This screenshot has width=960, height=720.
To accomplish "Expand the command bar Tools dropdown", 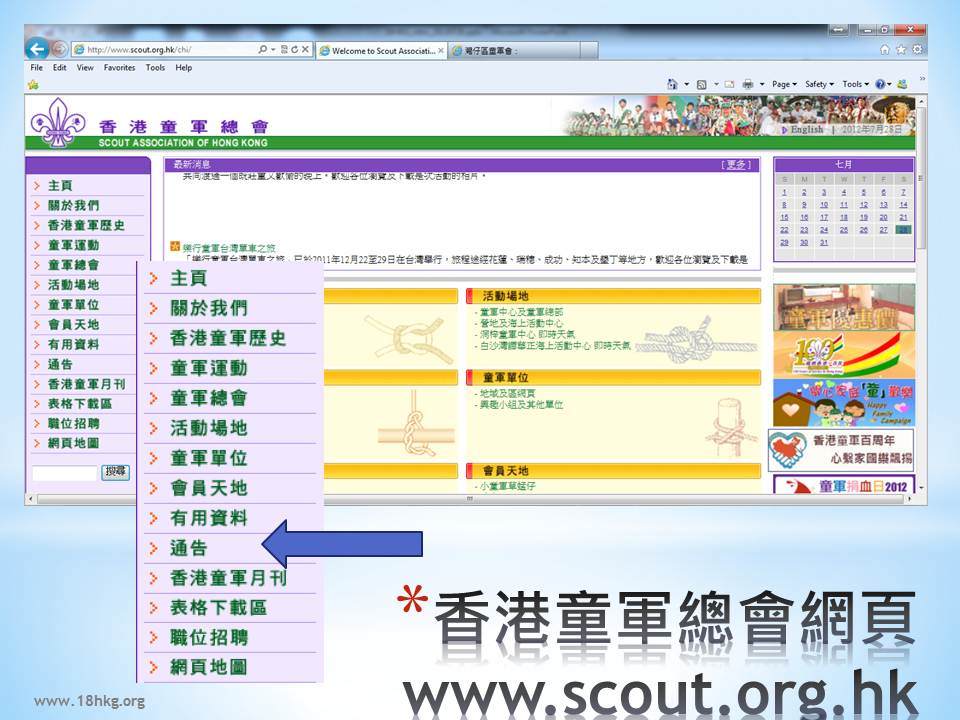I will click(855, 84).
